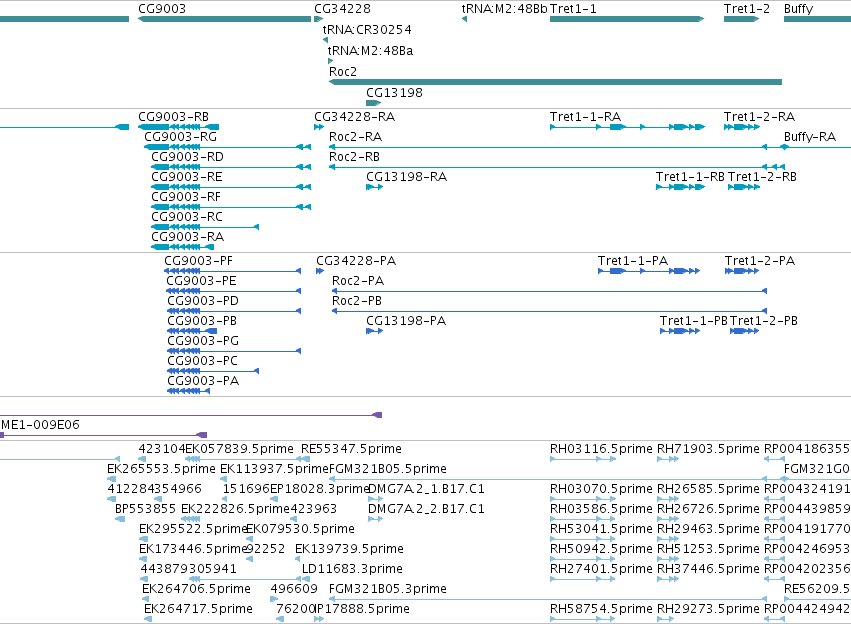Click the IP17888.5prime EST label

(x=362, y=610)
